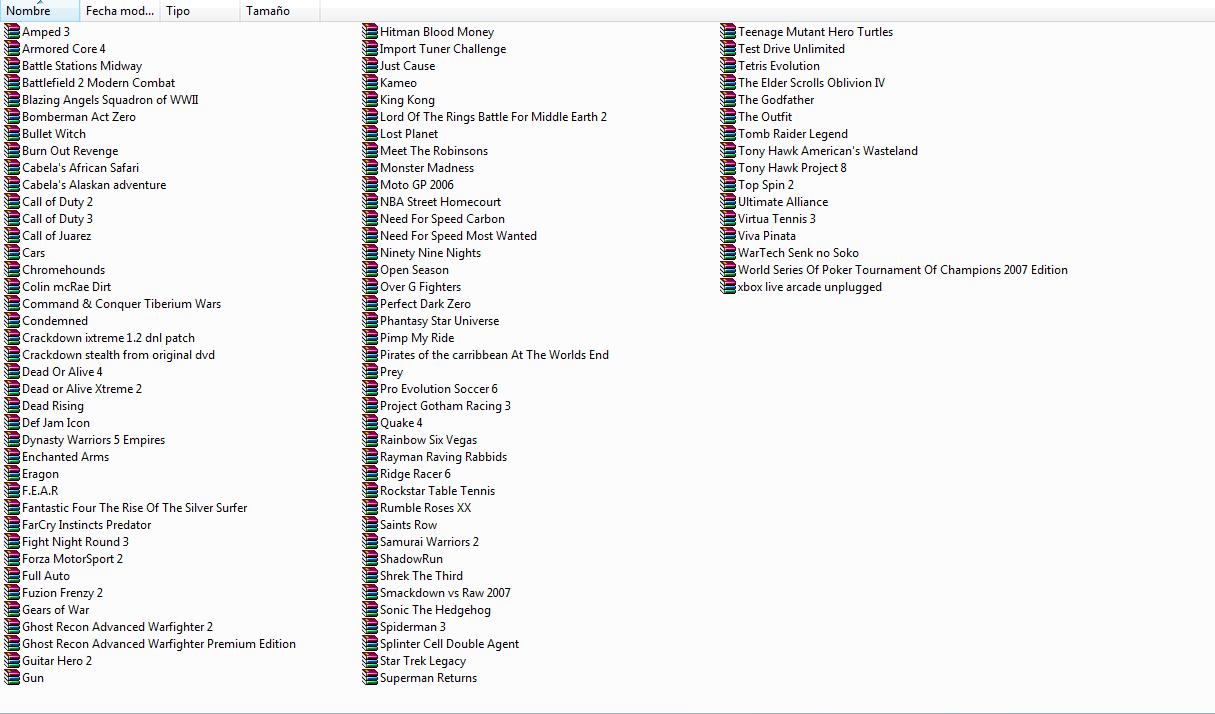Click the file Burn Out Revenge
The width and height of the screenshot is (1215, 714).
click(70, 151)
